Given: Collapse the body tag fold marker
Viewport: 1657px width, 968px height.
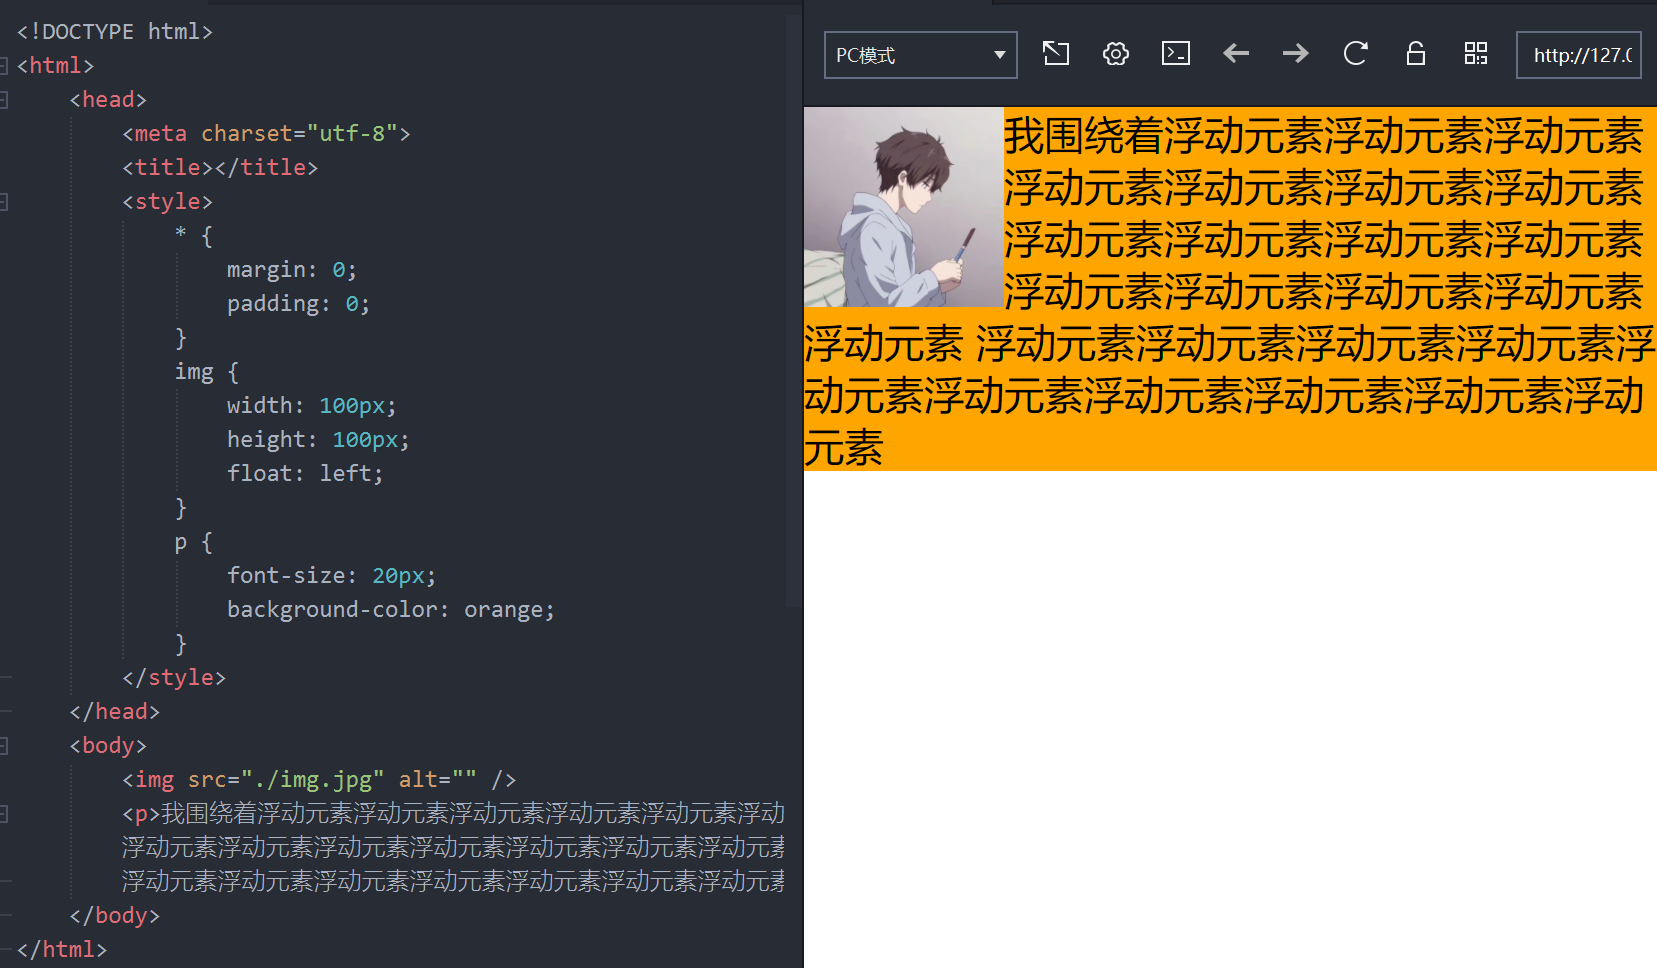Looking at the screenshot, I should pos(4,746).
